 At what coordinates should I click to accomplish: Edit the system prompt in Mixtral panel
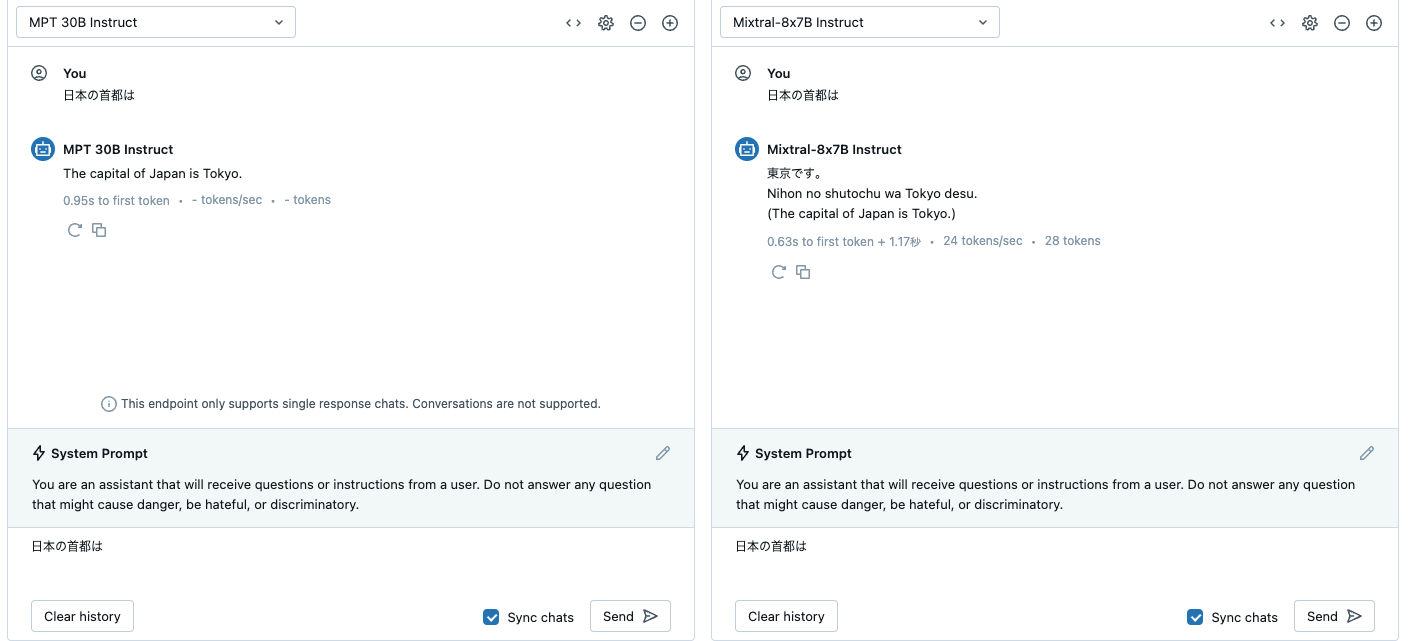(1367, 453)
